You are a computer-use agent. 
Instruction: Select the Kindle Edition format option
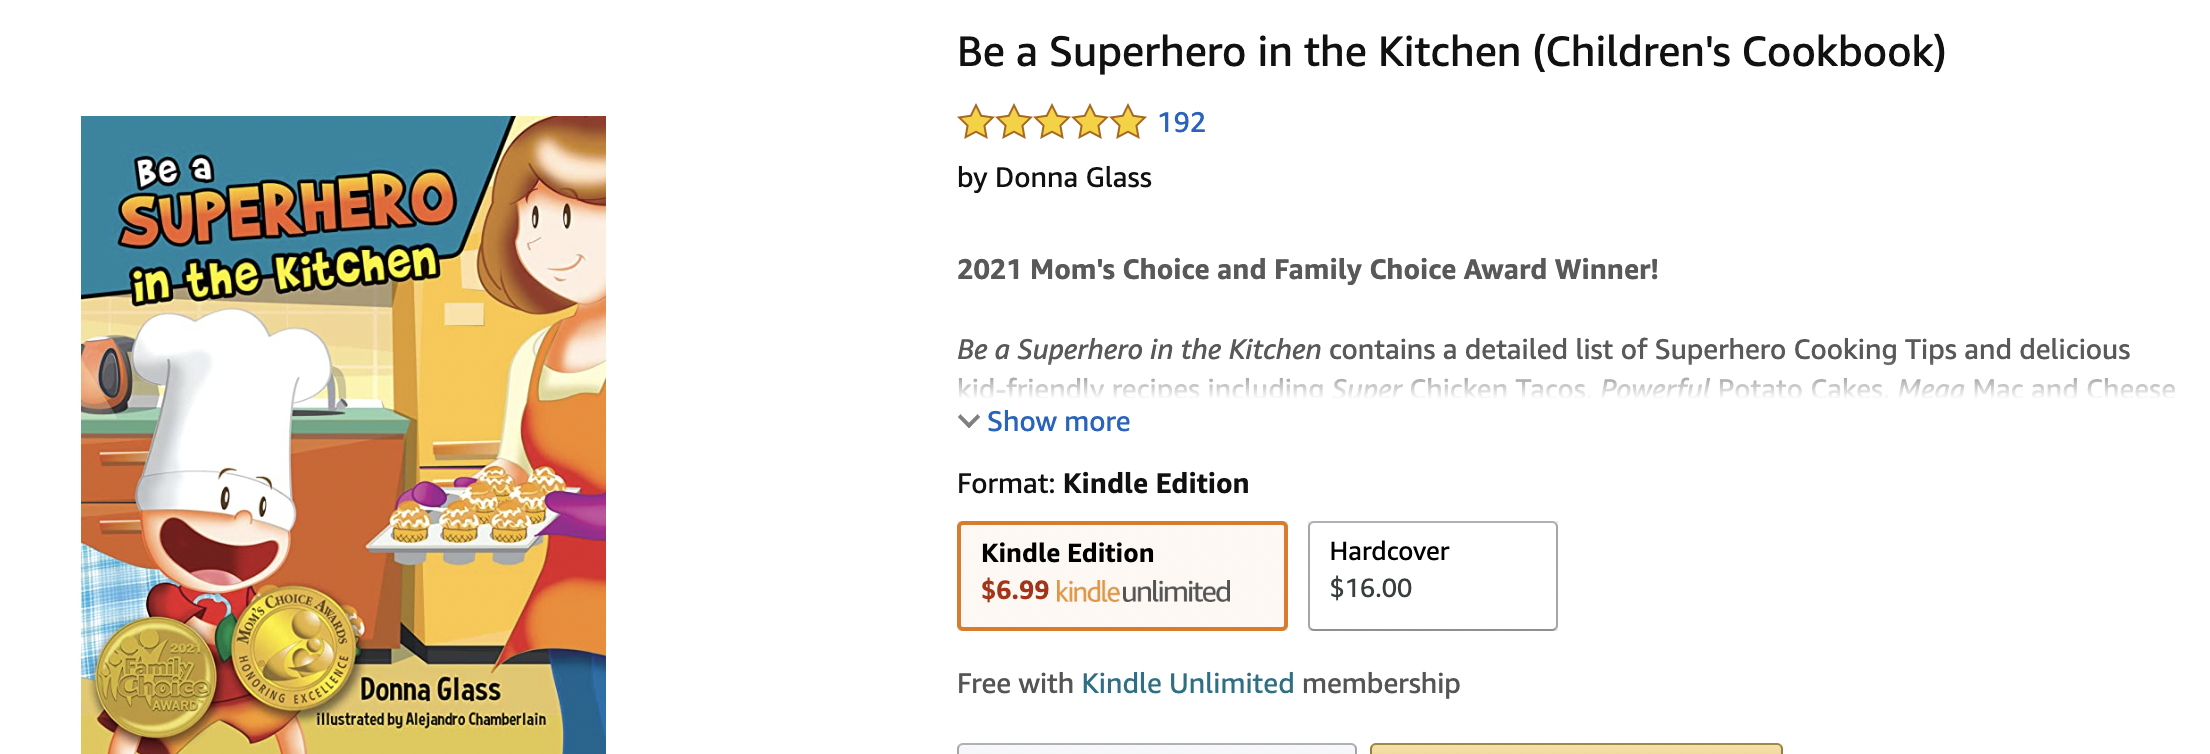pyautogui.click(x=1121, y=575)
